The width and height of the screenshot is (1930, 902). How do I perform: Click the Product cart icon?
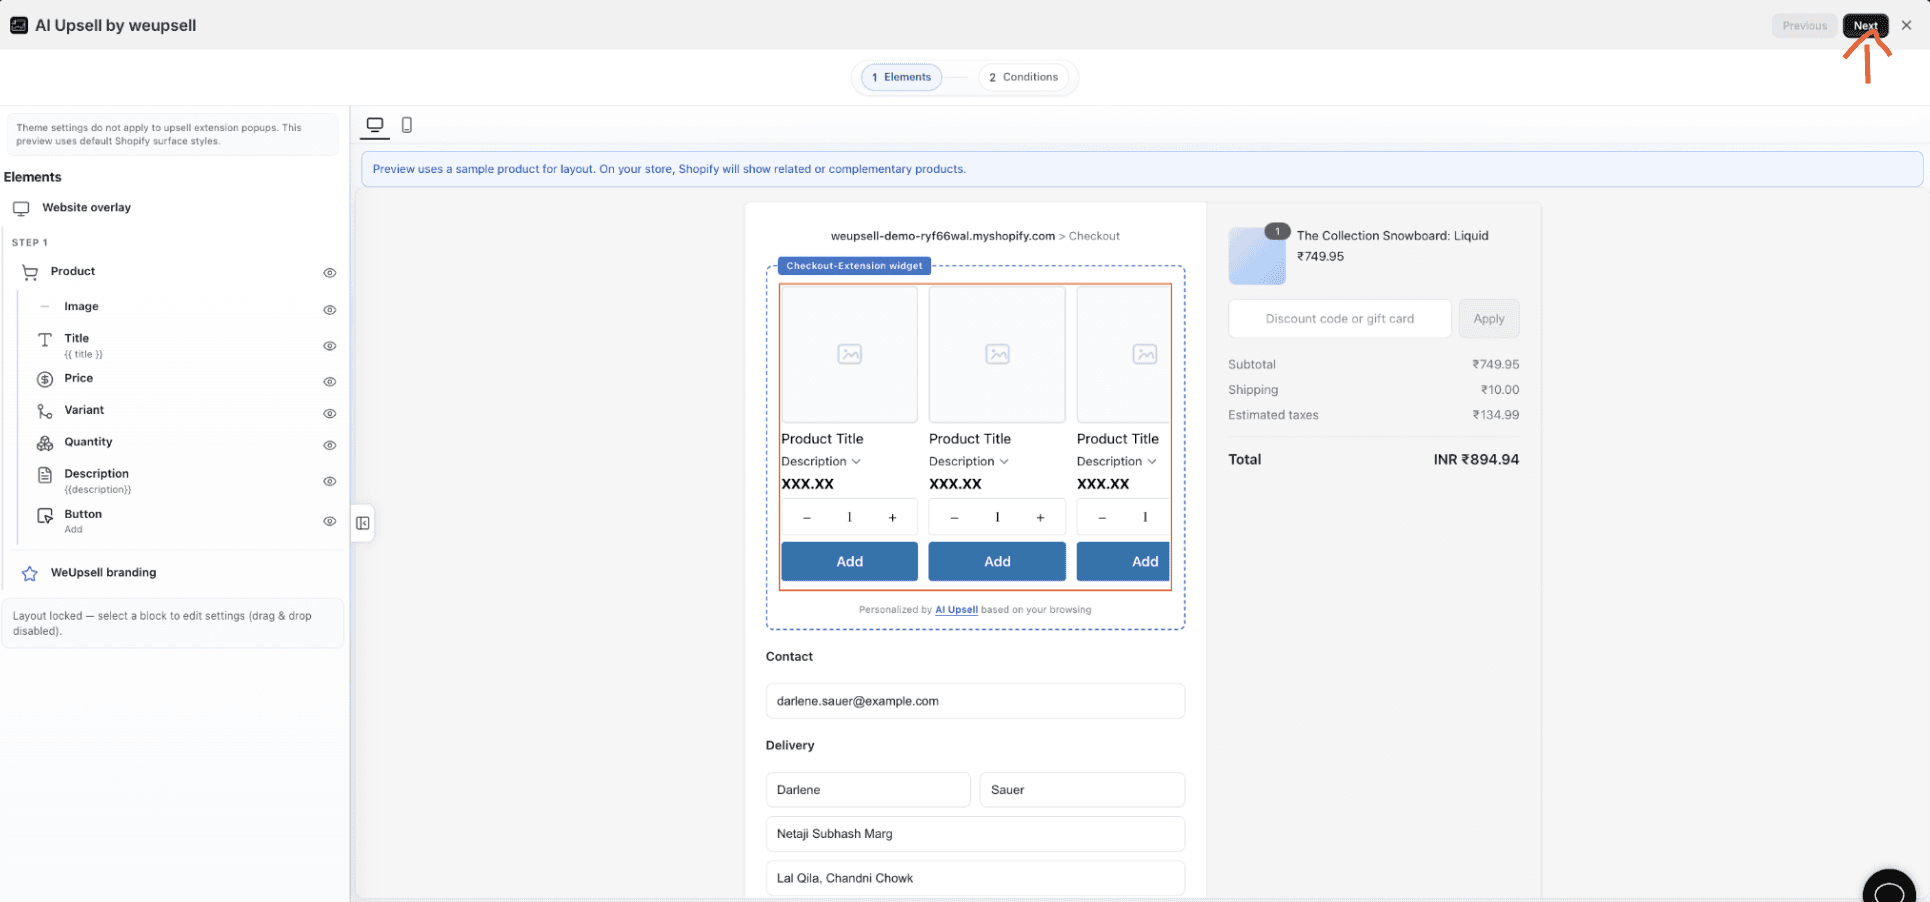click(30, 272)
